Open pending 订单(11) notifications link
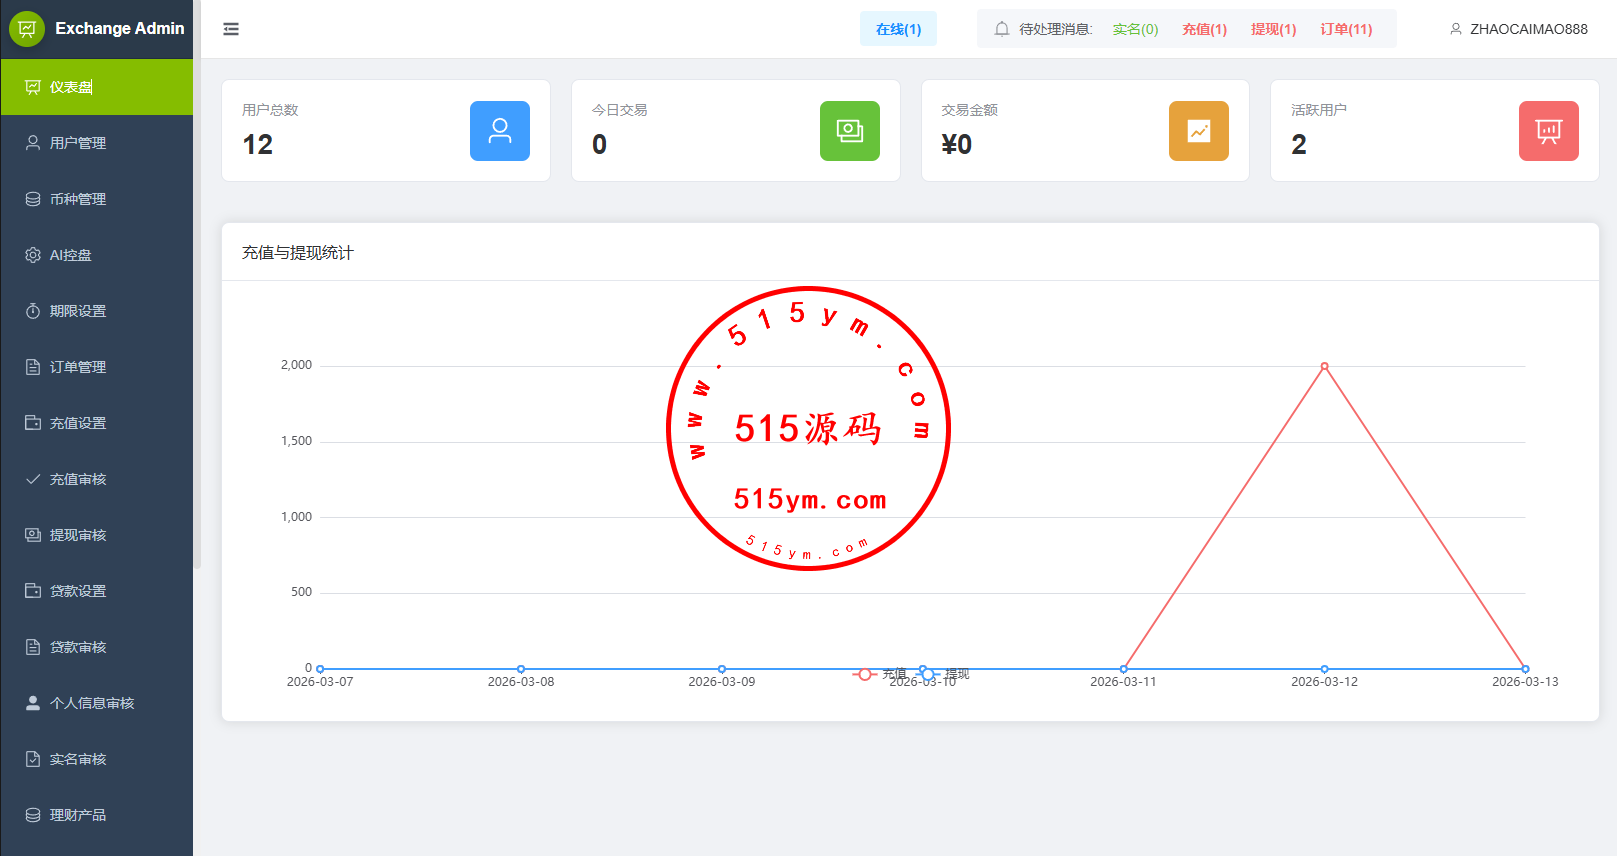Screen dimensions: 1617x856 click(1346, 29)
